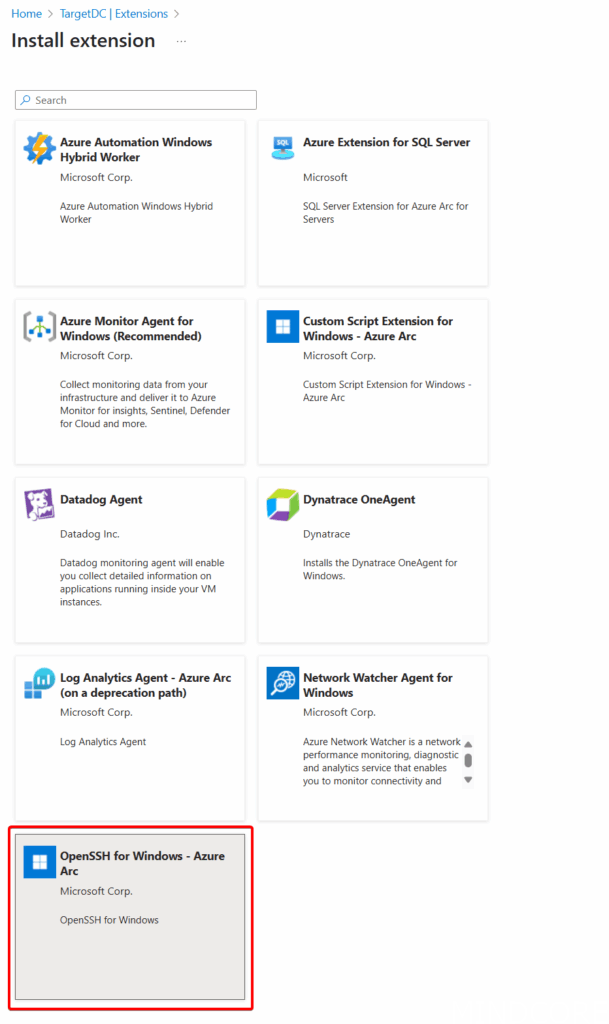
Task: Click the Azure Extension for SQL Server icon
Action: coord(283,148)
